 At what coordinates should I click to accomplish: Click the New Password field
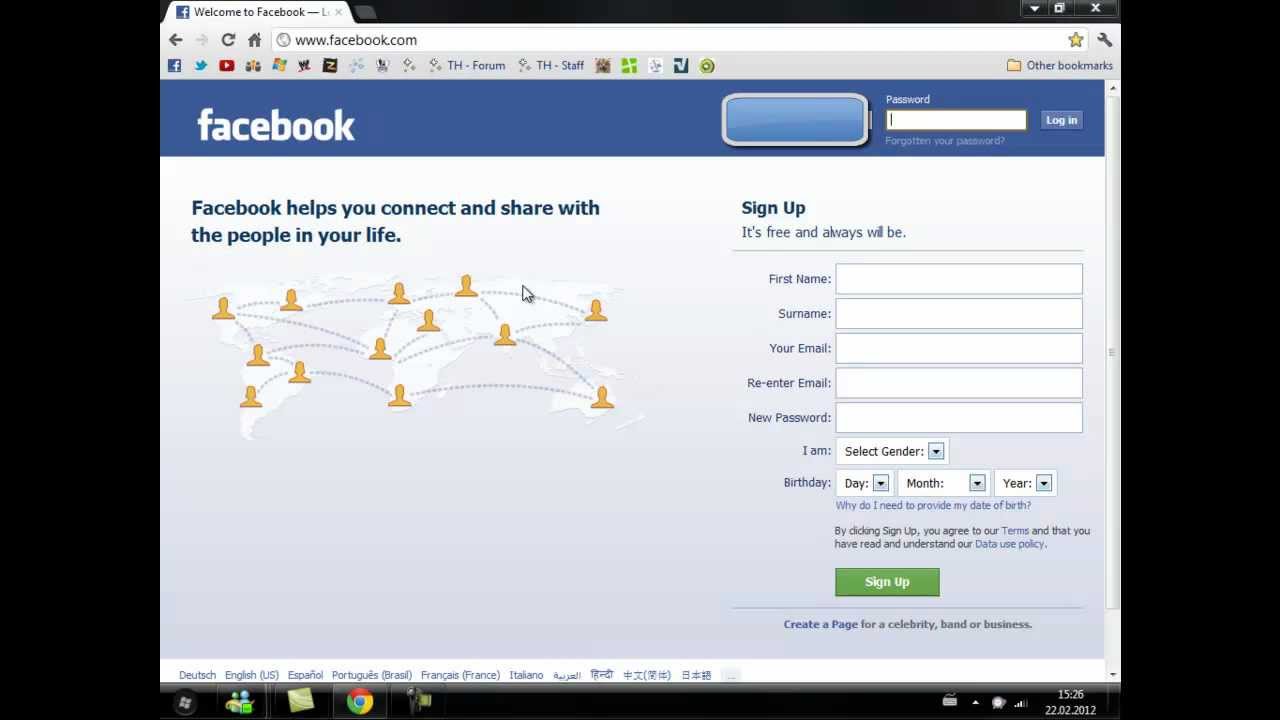point(959,418)
